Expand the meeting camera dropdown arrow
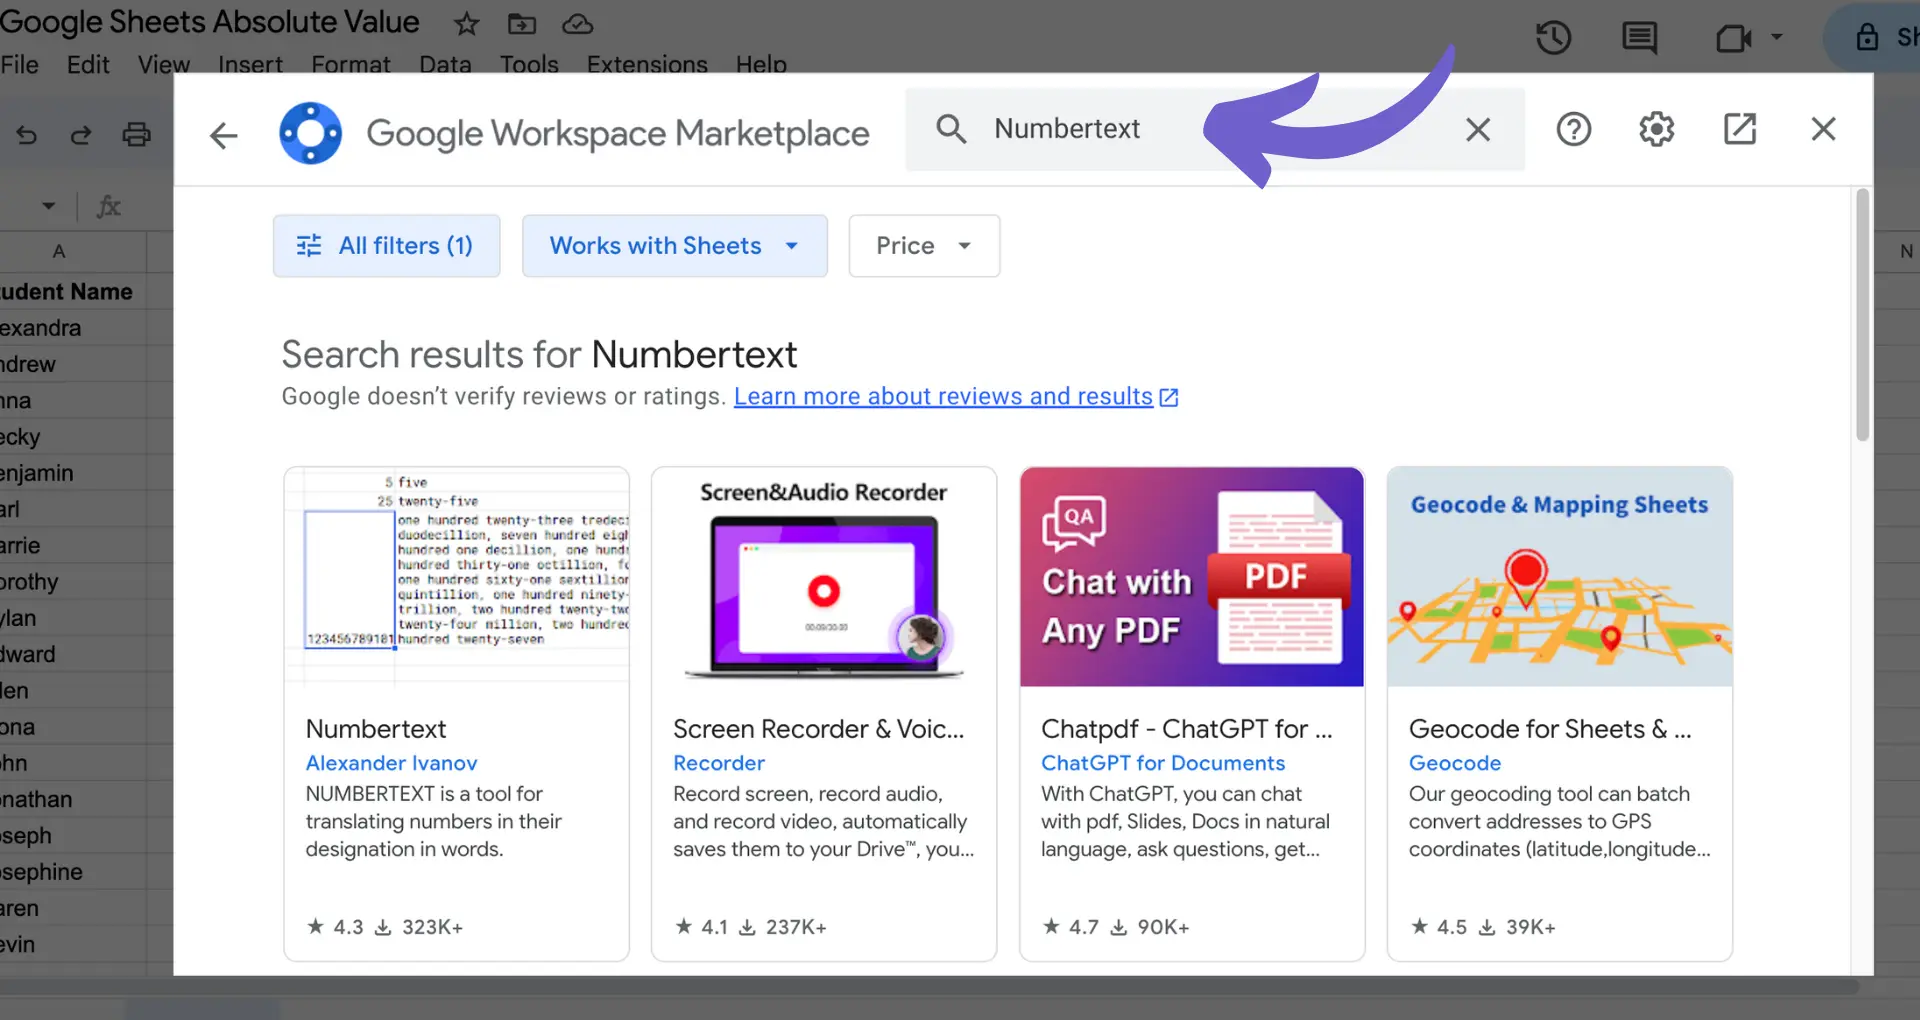1920x1020 pixels. (x=1777, y=37)
